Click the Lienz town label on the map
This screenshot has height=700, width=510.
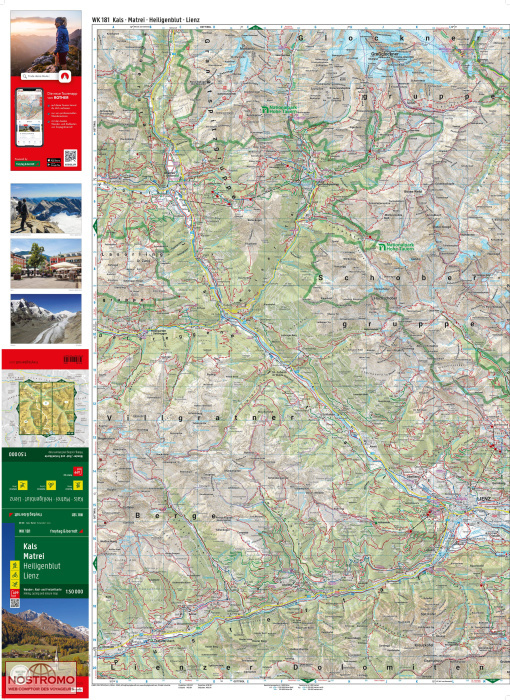484,499
